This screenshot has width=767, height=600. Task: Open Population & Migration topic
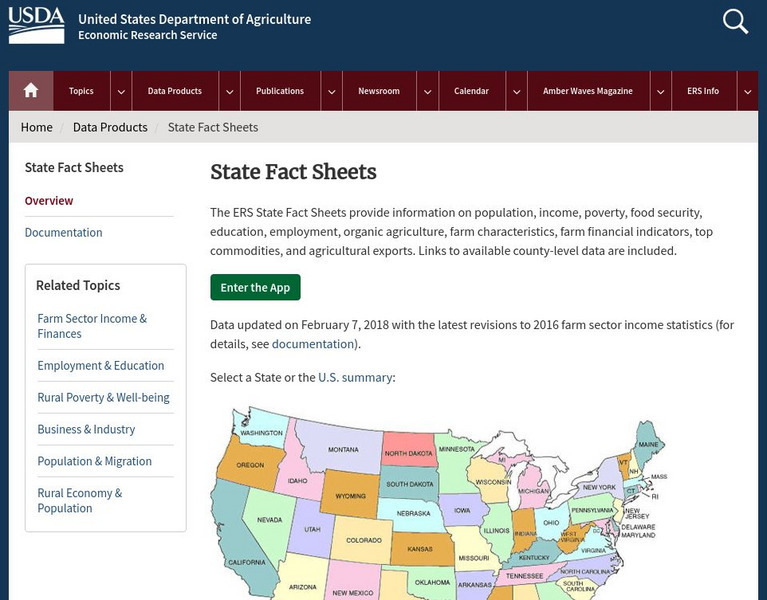tap(94, 461)
